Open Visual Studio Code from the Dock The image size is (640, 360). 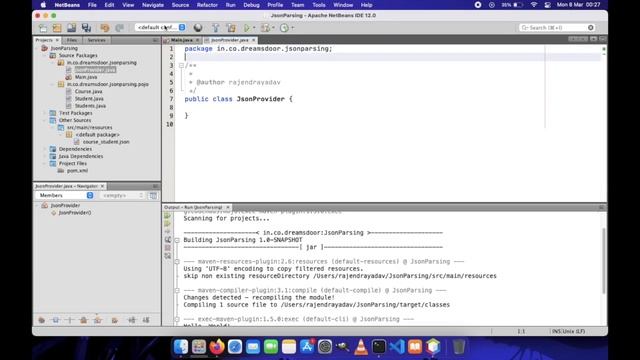tap(397, 347)
